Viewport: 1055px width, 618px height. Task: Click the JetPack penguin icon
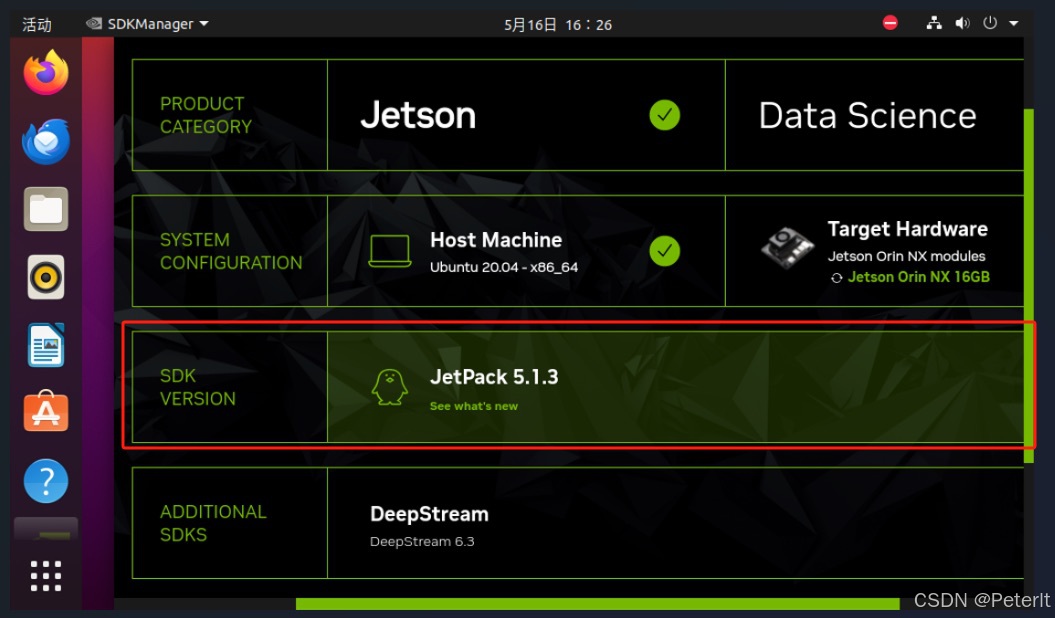[390, 387]
